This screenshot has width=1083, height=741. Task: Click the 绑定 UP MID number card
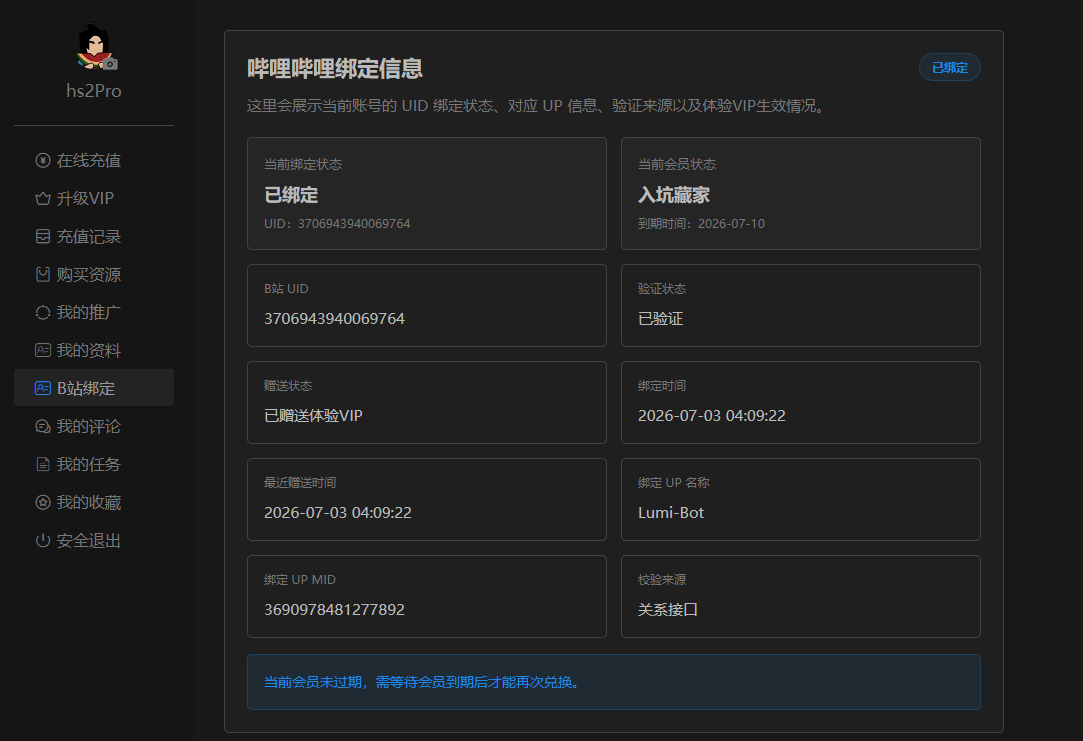(x=427, y=596)
